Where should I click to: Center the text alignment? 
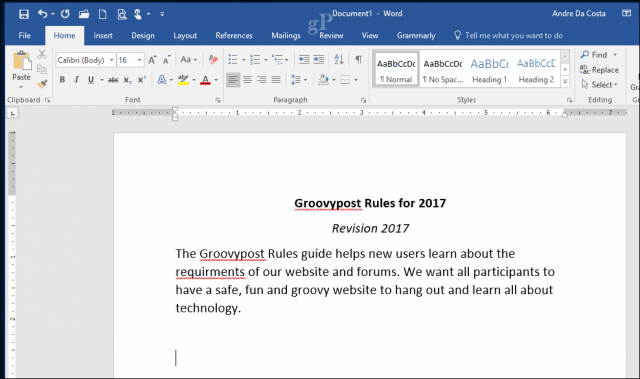pyautogui.click(x=247, y=80)
